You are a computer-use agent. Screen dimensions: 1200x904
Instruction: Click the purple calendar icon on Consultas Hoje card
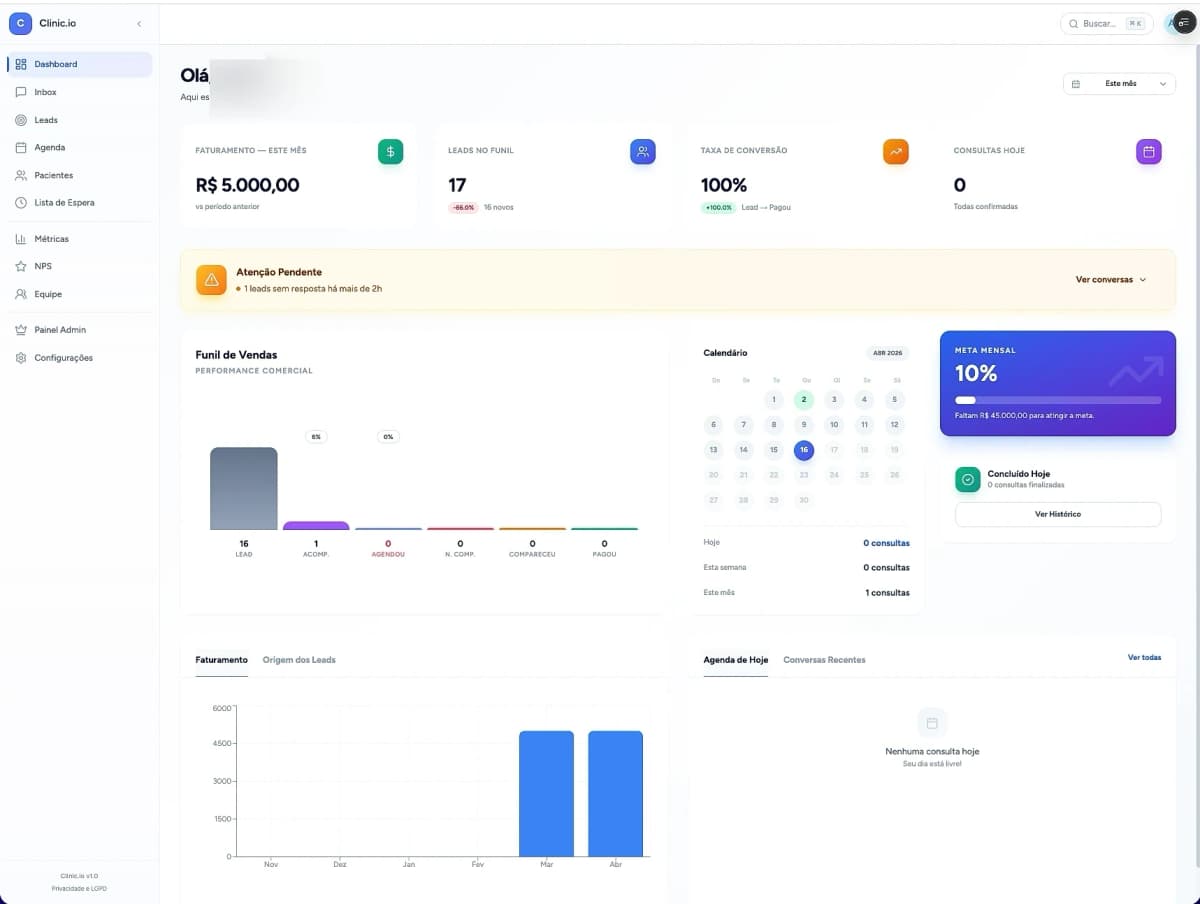[x=1148, y=151]
